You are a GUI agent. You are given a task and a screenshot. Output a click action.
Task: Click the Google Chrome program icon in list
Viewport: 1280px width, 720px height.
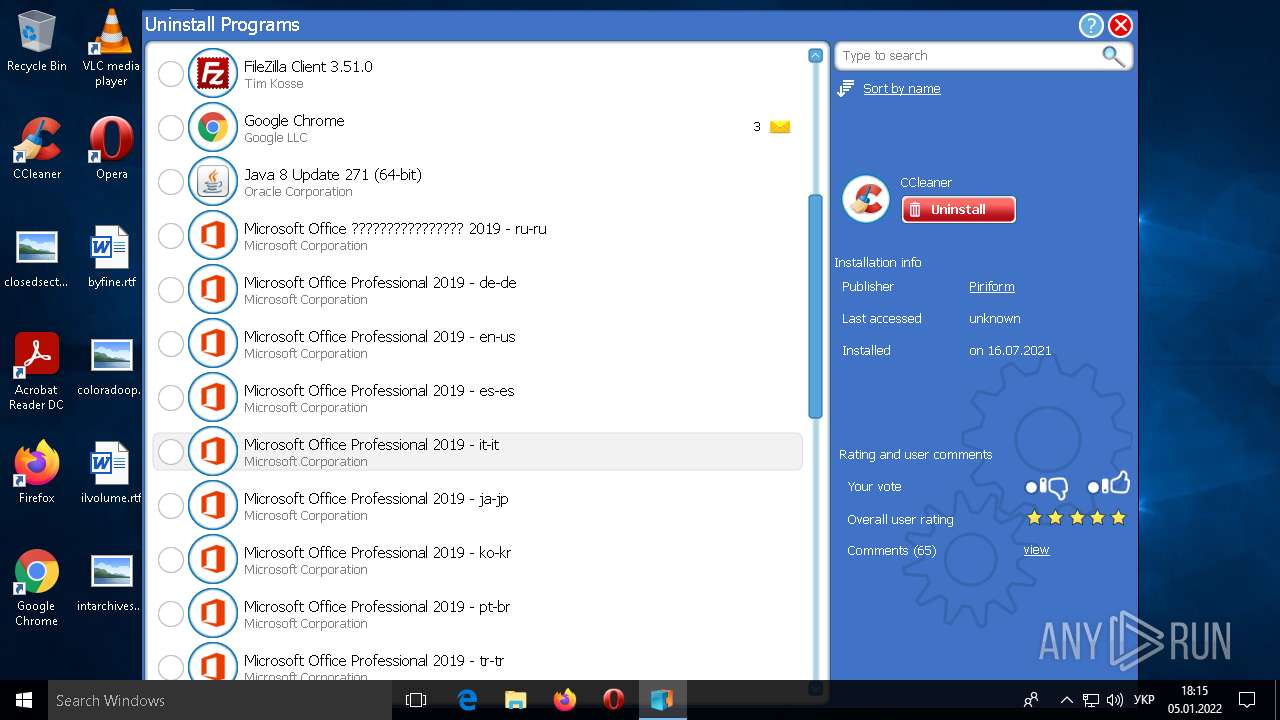(x=212, y=127)
